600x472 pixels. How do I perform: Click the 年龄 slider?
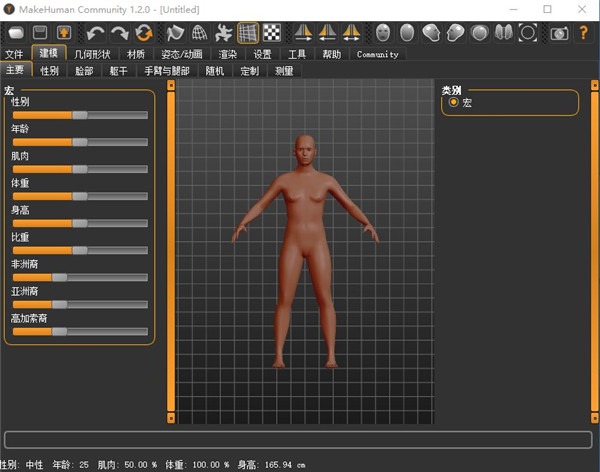(79, 142)
